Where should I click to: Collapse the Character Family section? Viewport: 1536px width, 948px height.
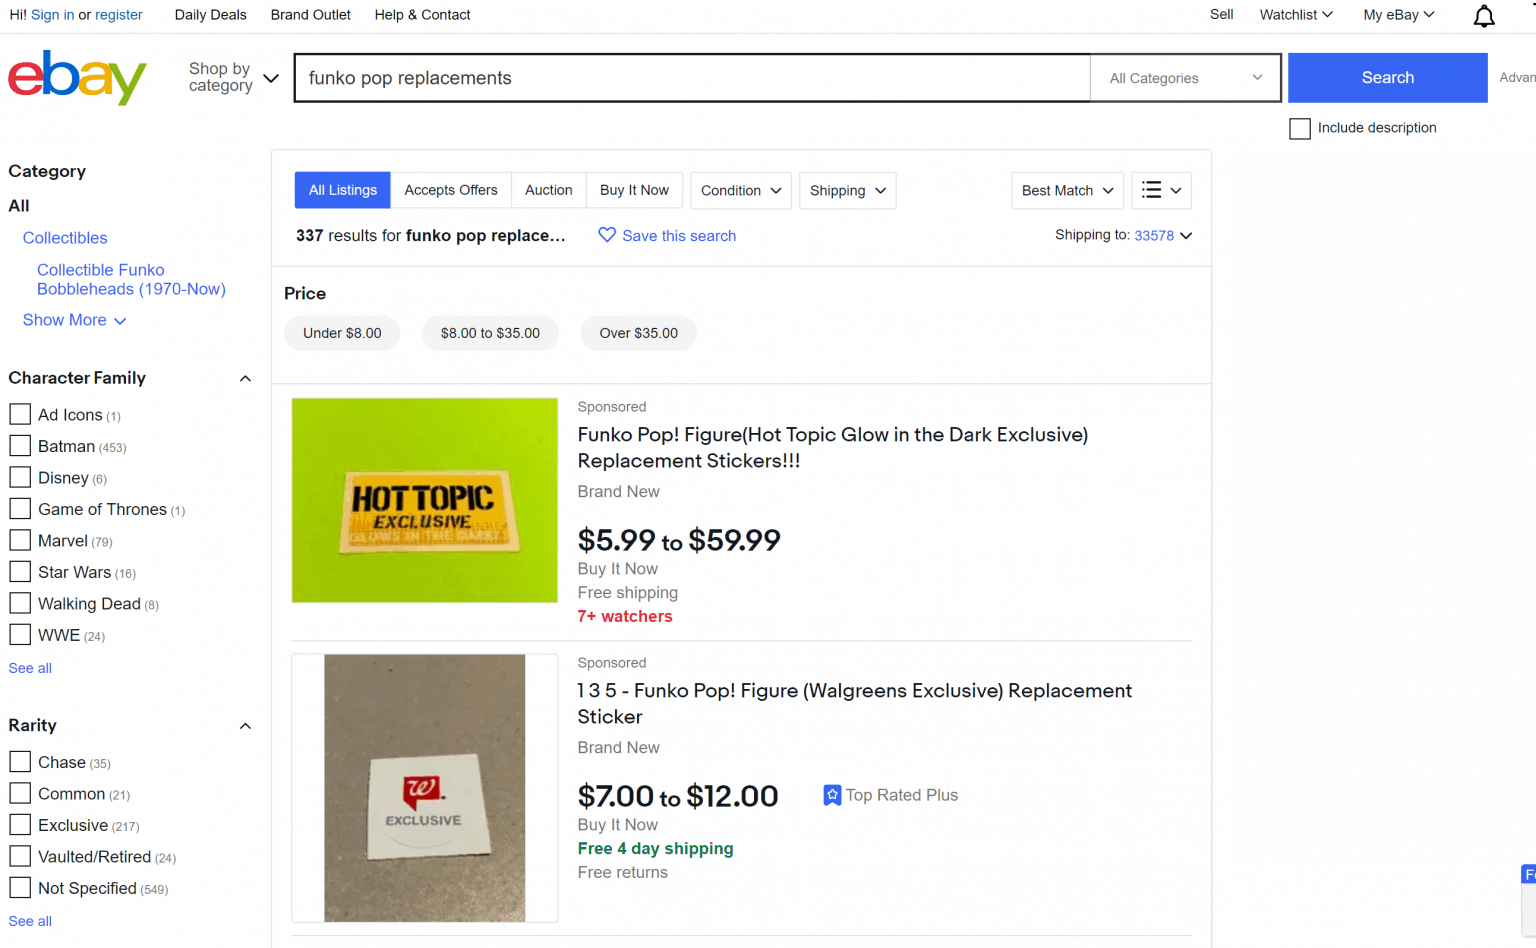click(x=245, y=378)
